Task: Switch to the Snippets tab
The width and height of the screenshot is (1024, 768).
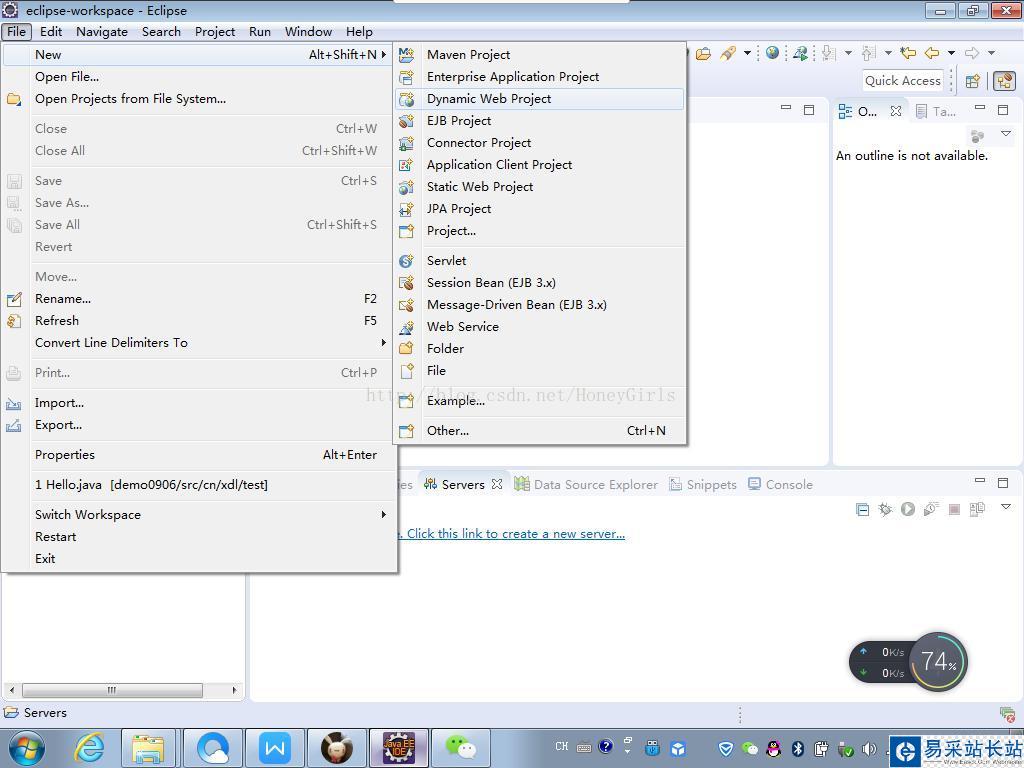Action: [x=703, y=485]
